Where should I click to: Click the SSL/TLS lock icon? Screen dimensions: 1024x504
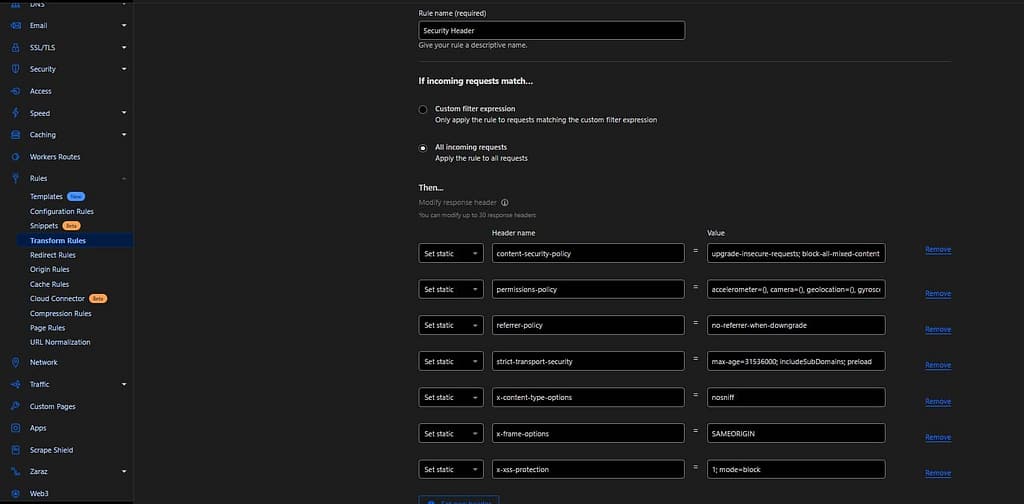pos(15,47)
